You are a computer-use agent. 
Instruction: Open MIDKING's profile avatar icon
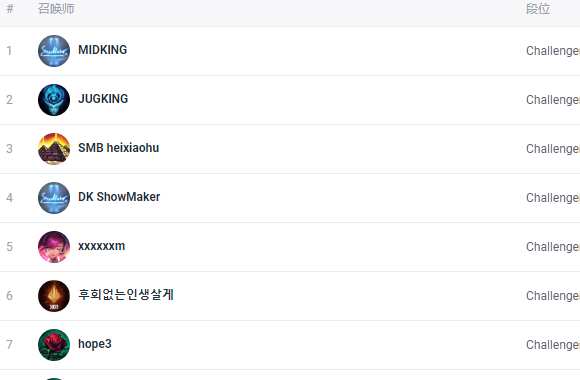point(54,51)
